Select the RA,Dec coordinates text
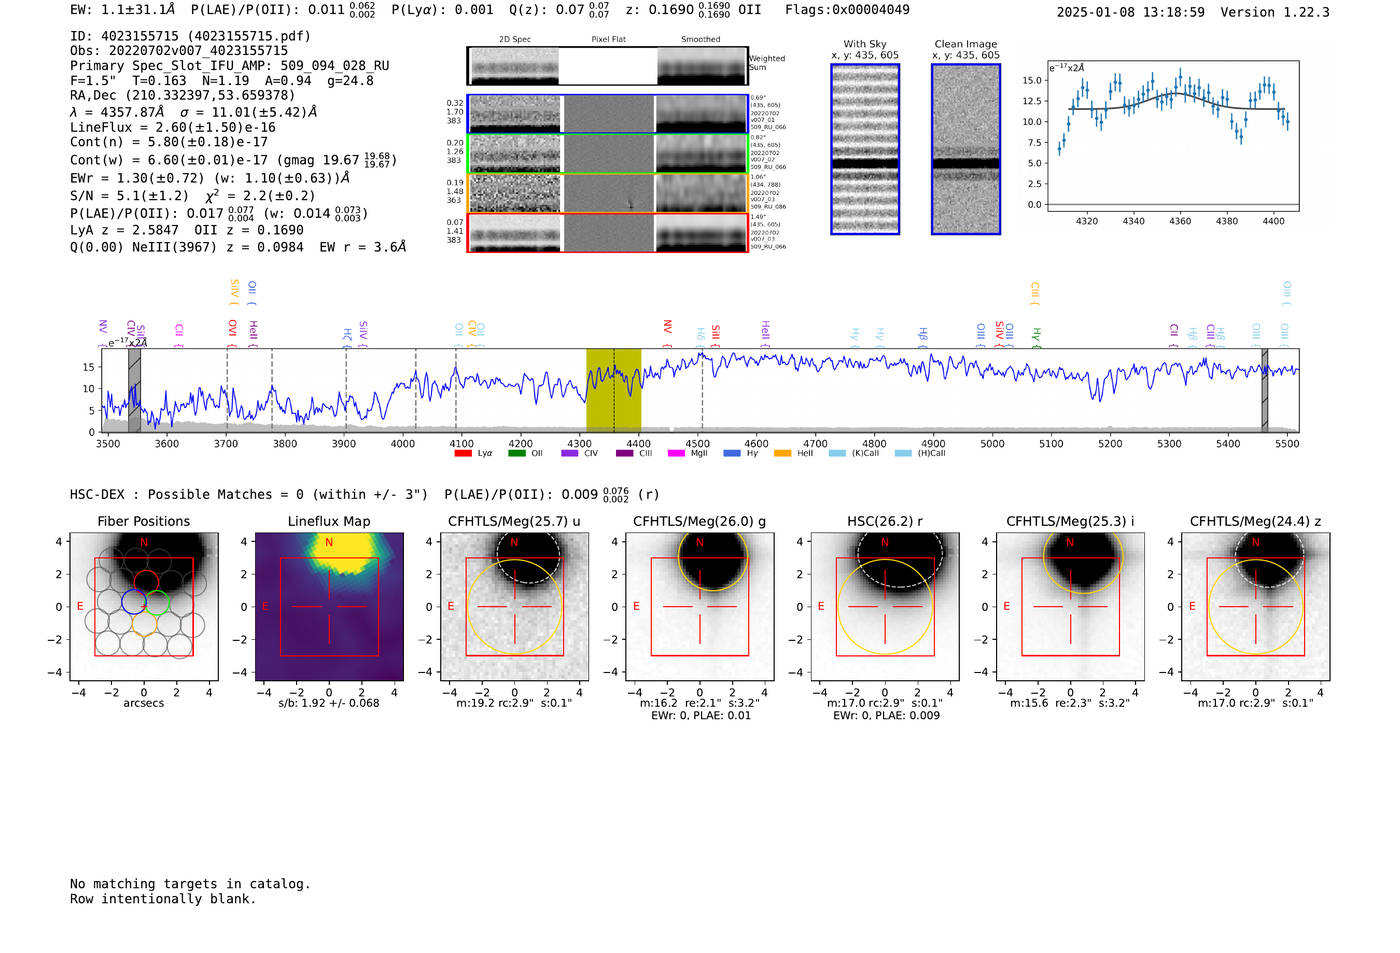The height and width of the screenshot is (953, 1400). click(183, 96)
